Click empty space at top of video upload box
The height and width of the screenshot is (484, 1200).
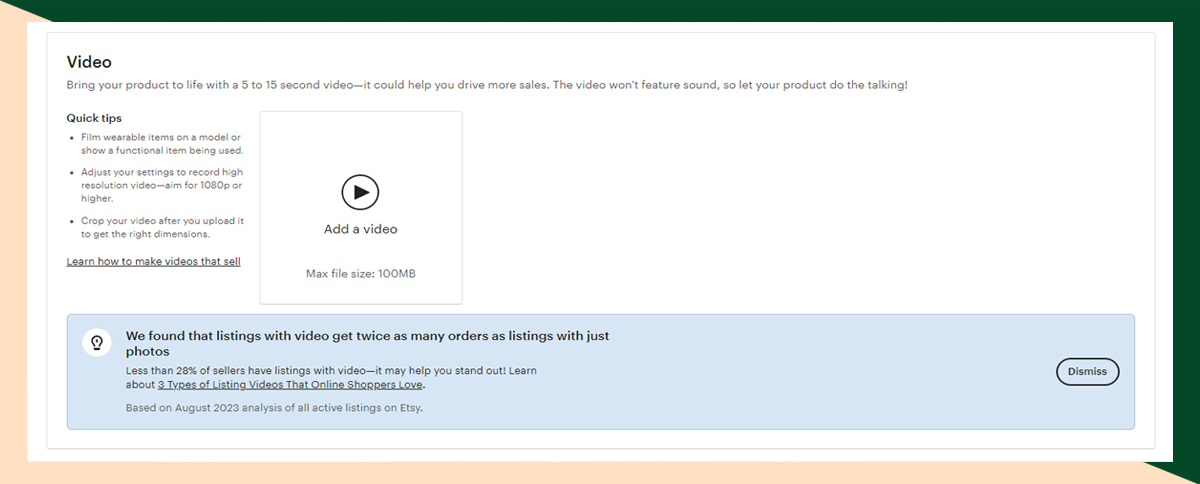(360, 135)
